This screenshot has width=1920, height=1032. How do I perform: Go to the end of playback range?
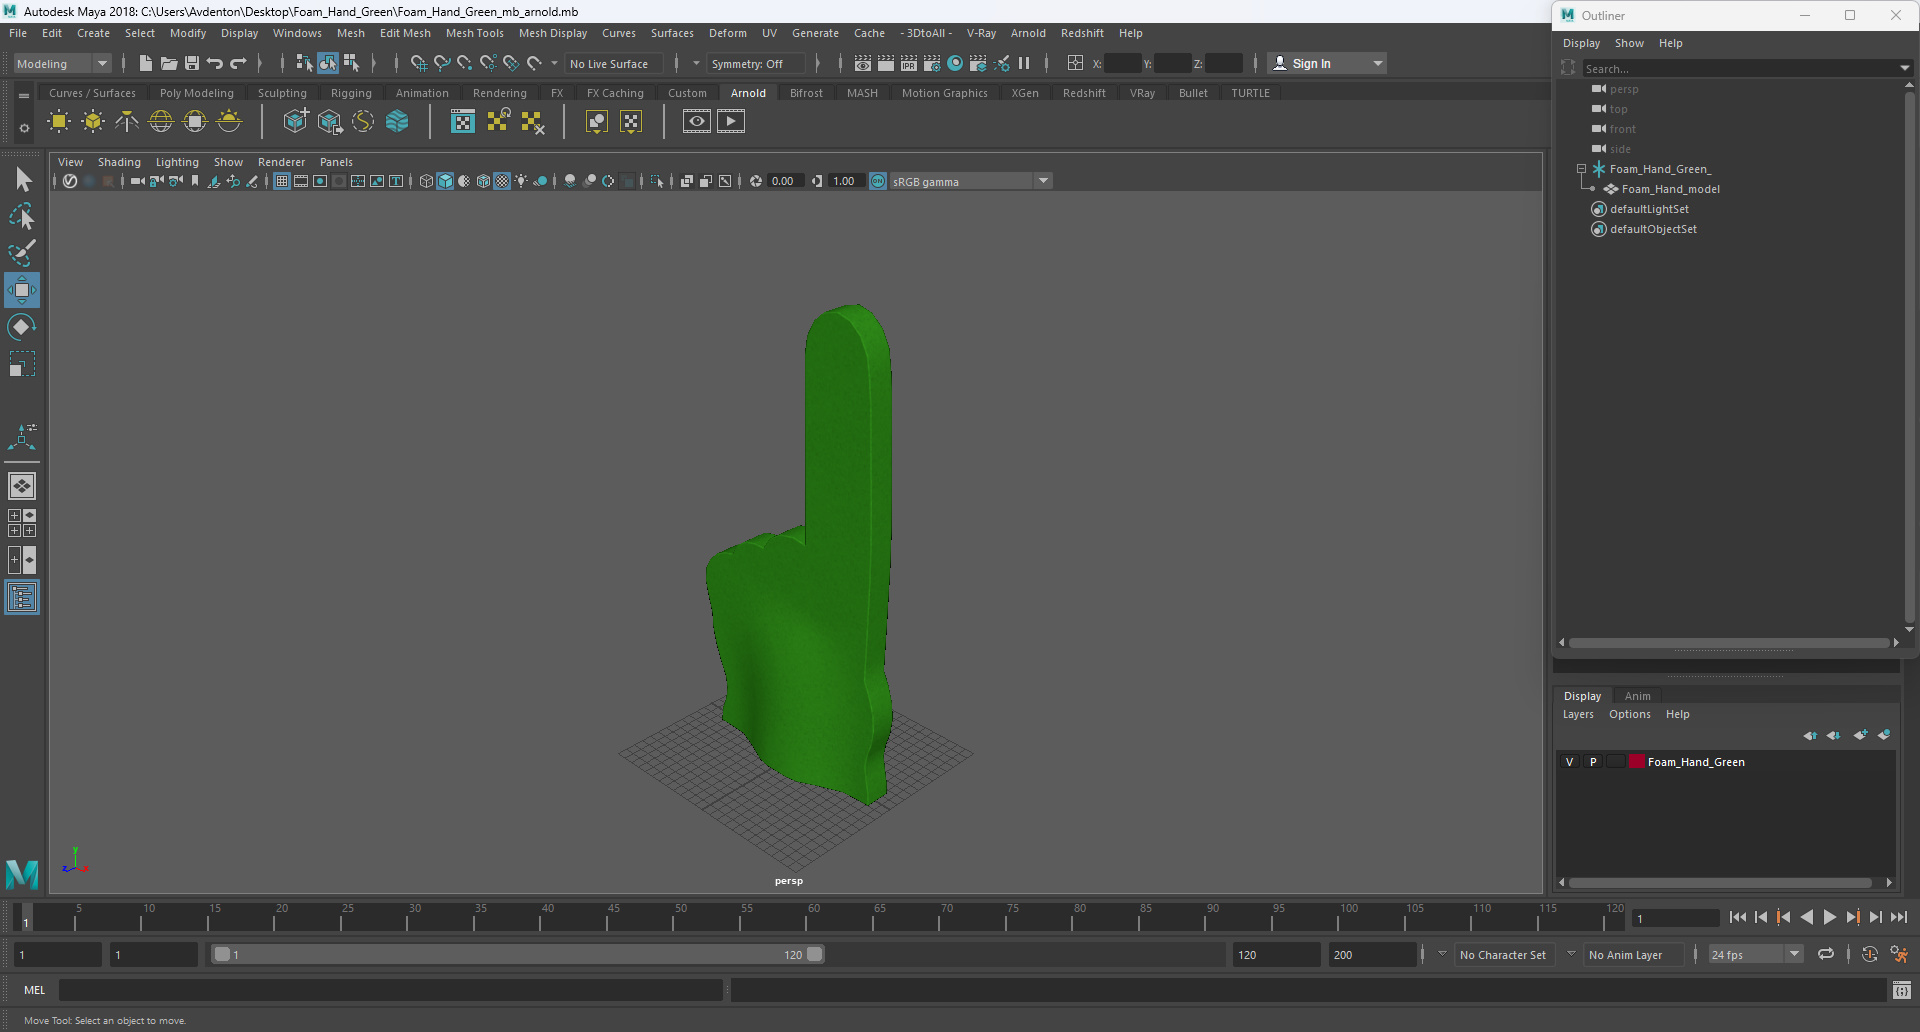pos(1899,917)
